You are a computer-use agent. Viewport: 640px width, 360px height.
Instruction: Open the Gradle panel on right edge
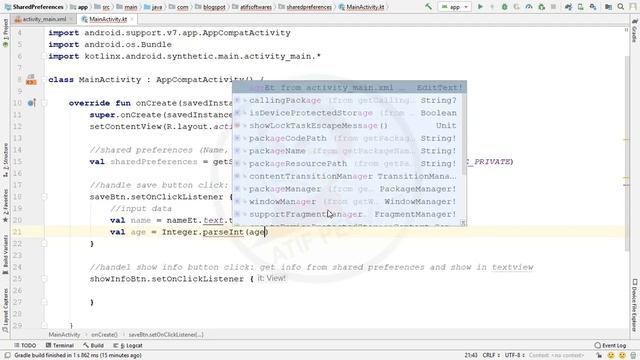point(634,31)
